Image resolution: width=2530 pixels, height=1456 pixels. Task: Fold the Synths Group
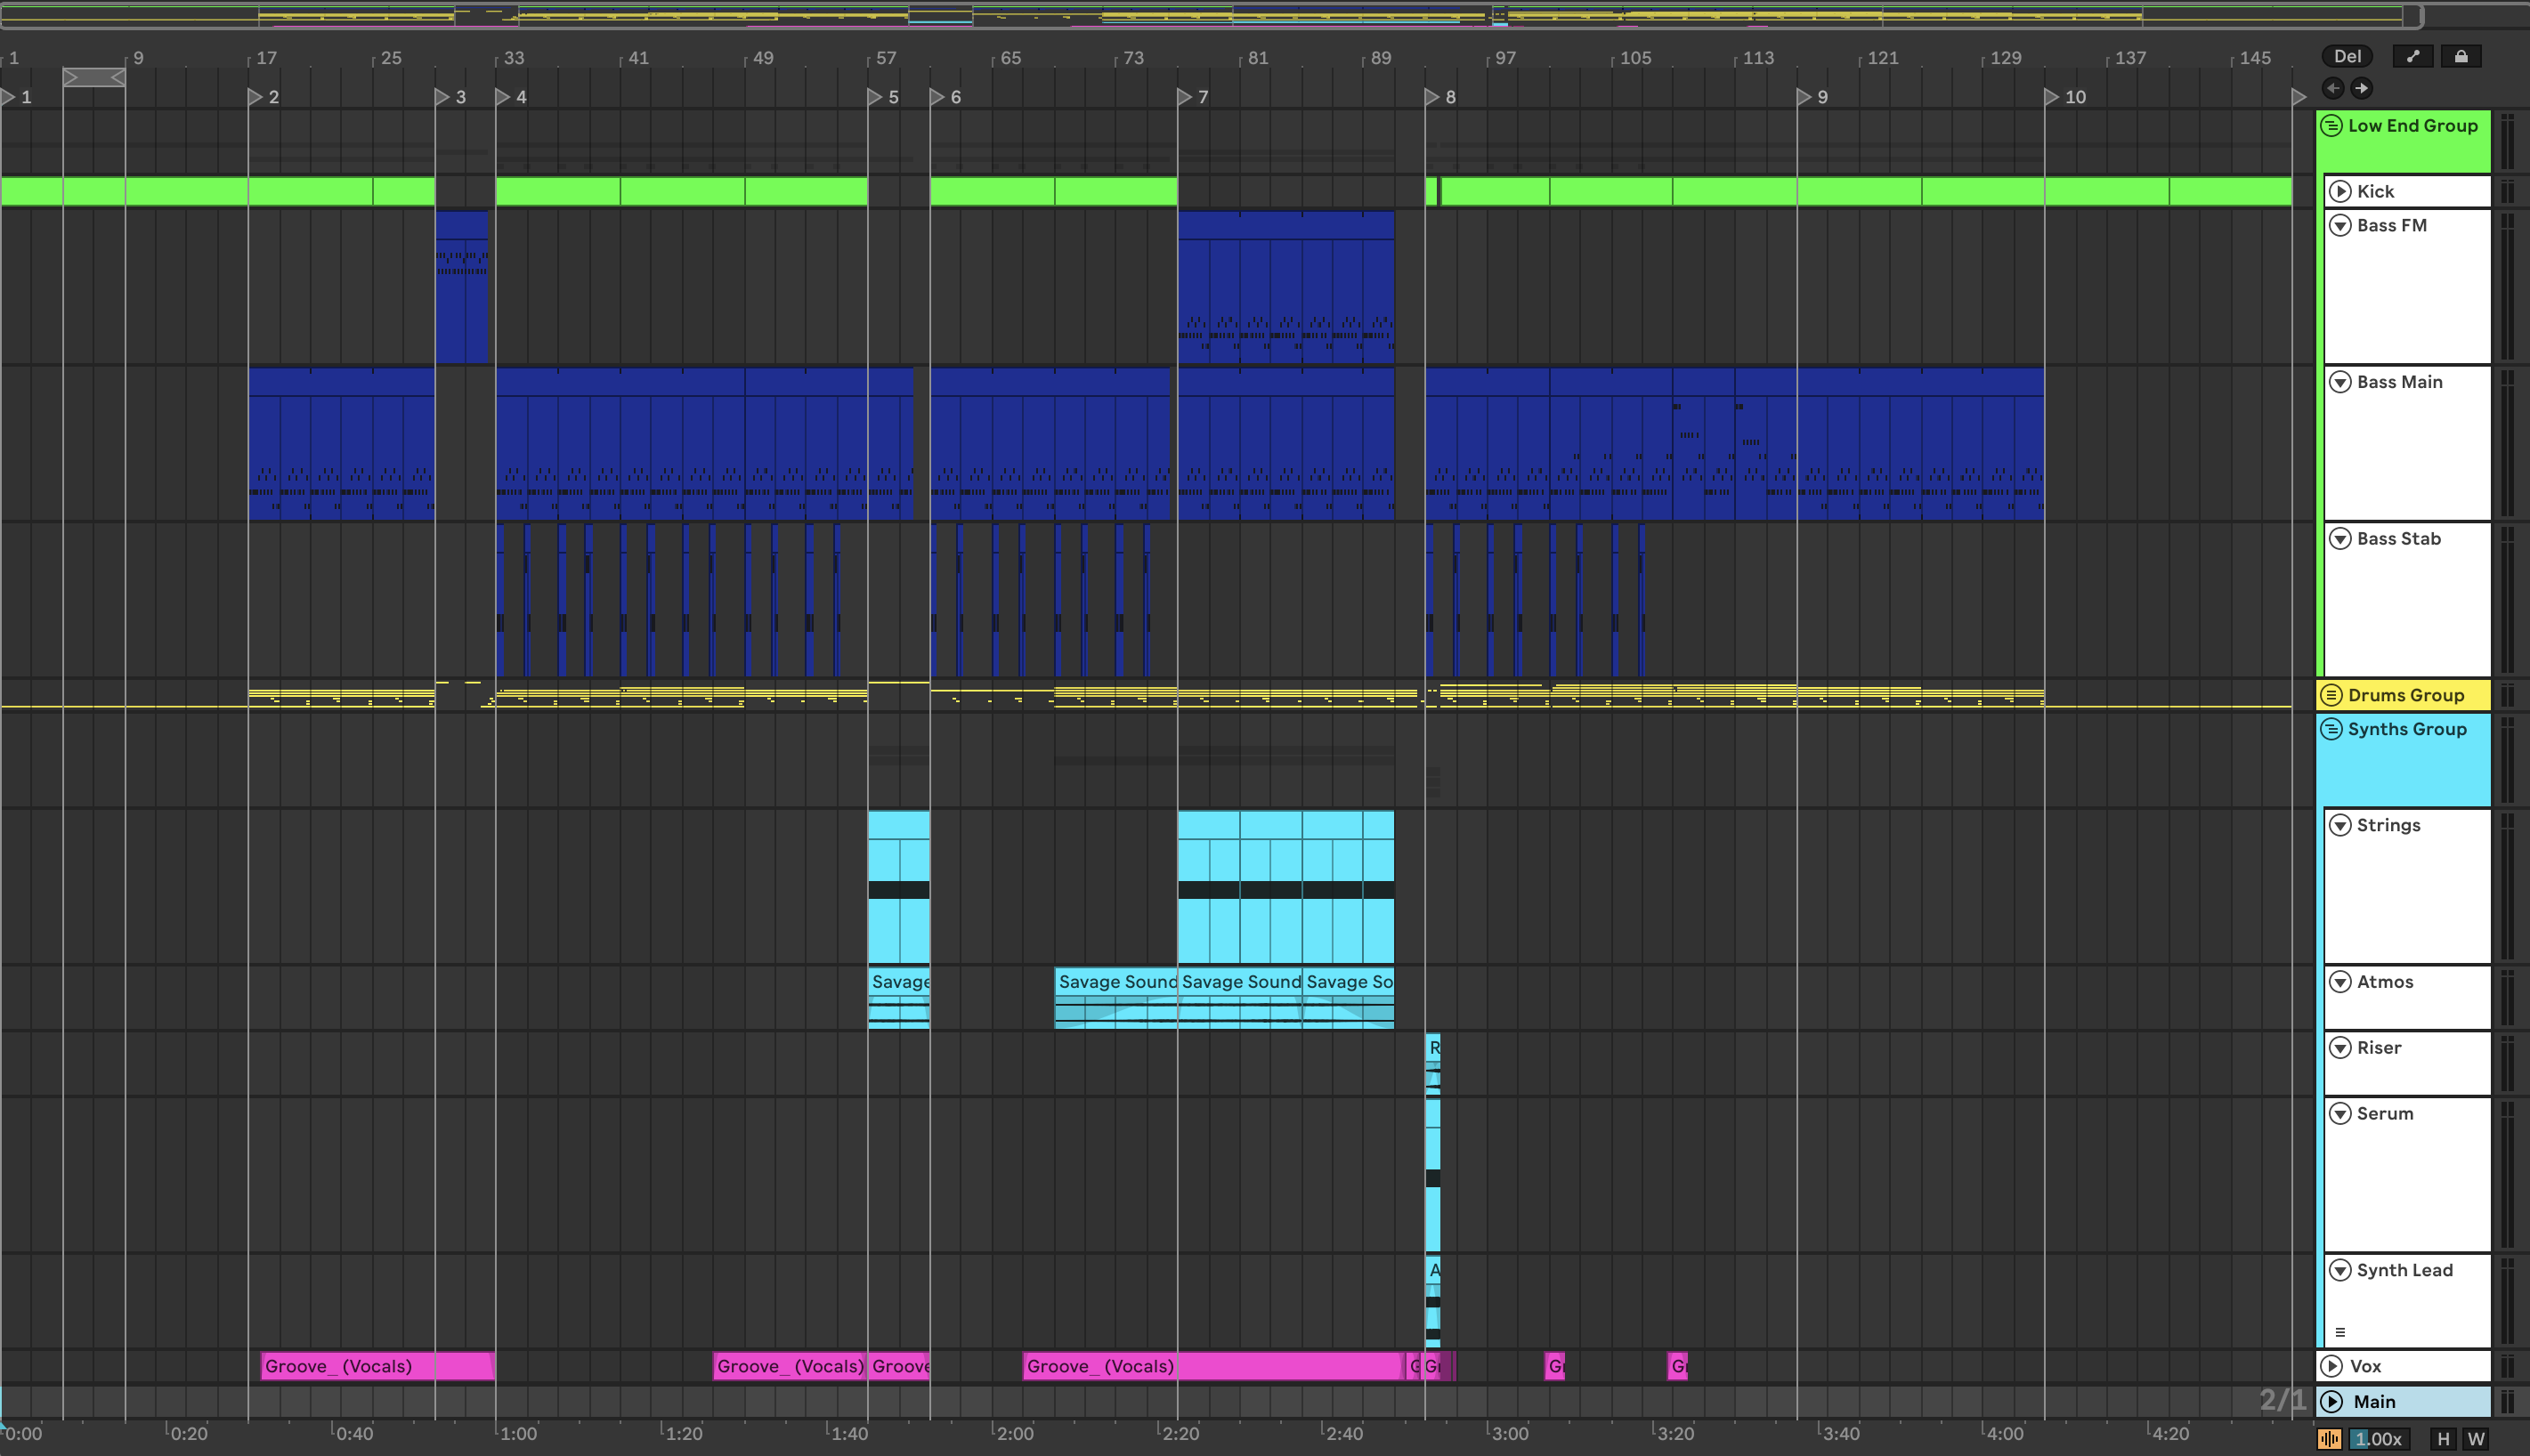(2331, 729)
